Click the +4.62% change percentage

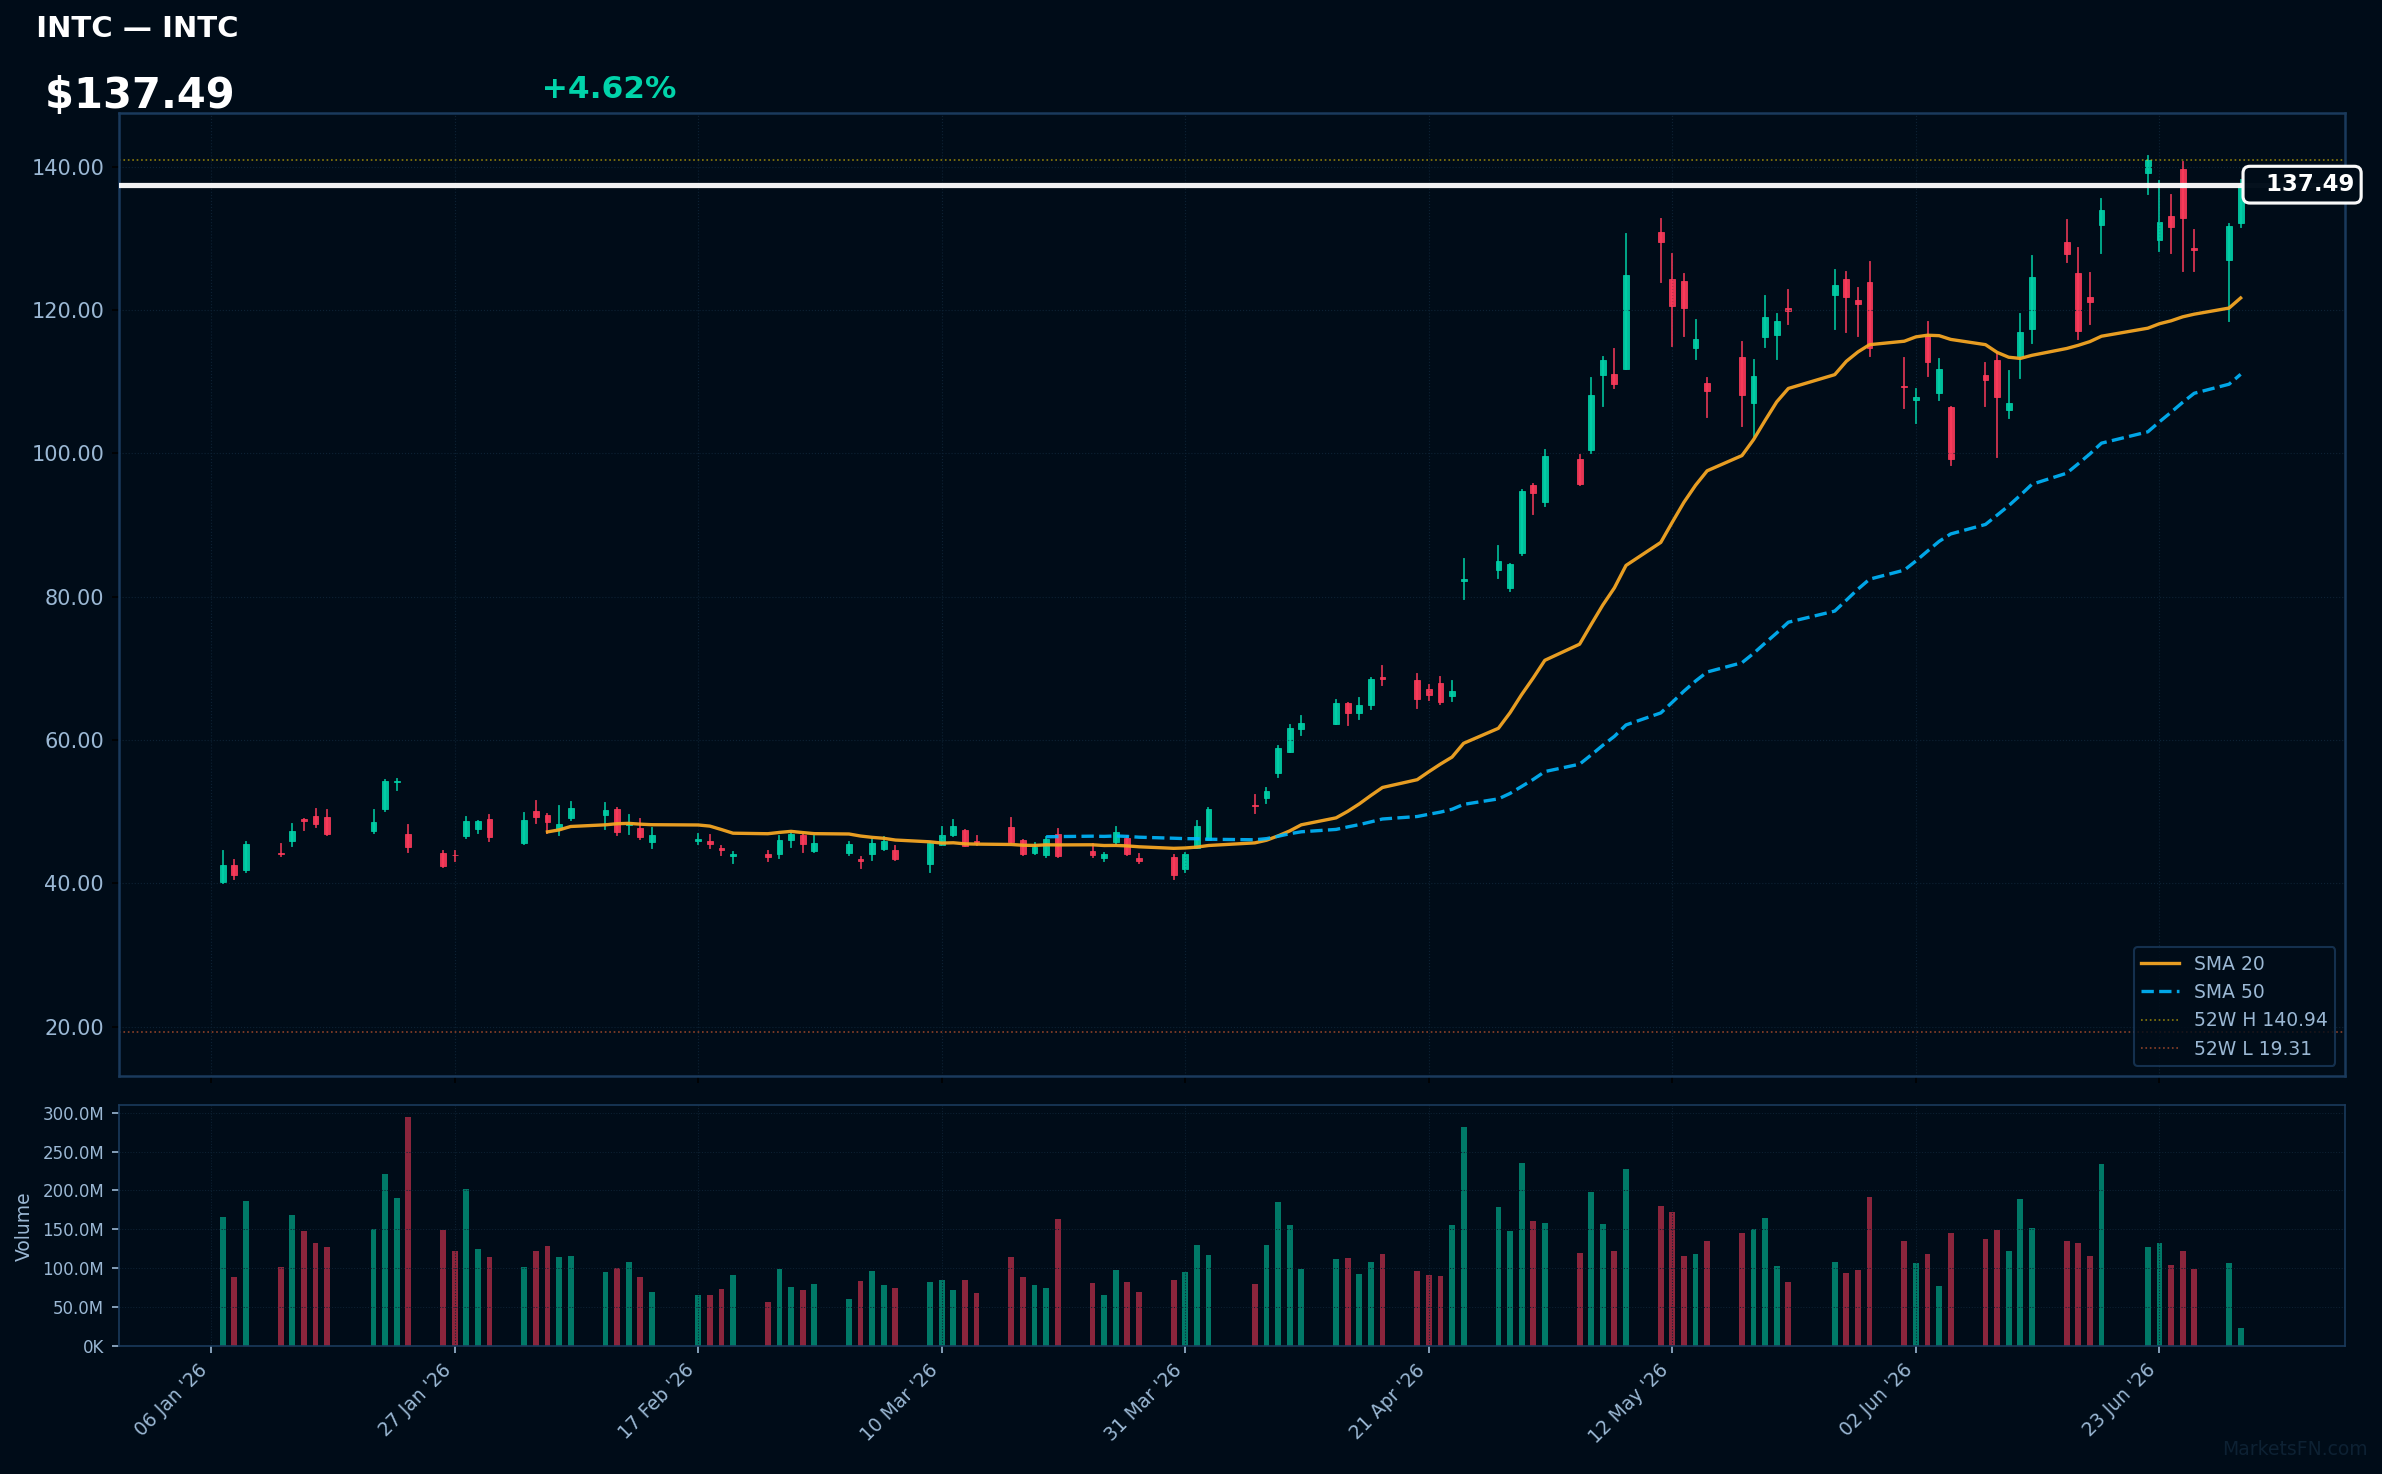pyautogui.click(x=609, y=88)
